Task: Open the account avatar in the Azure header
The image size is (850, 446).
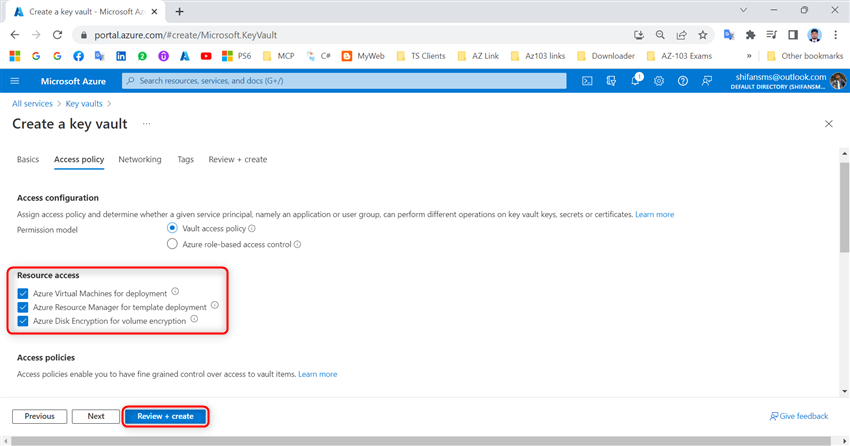Action: click(x=838, y=81)
